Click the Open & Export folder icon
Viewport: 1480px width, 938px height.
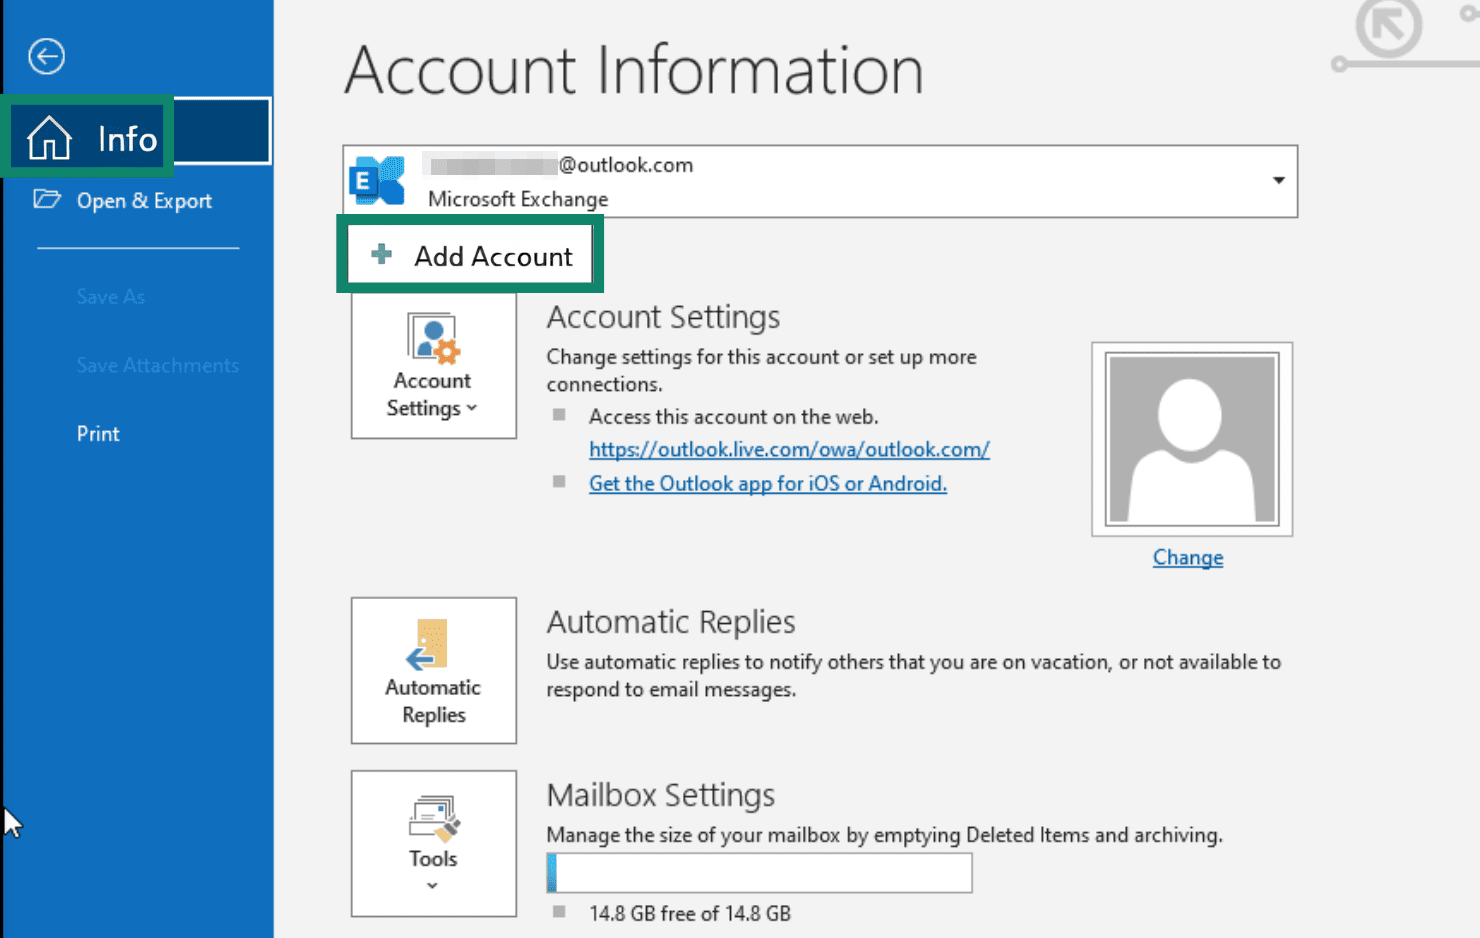coord(46,198)
